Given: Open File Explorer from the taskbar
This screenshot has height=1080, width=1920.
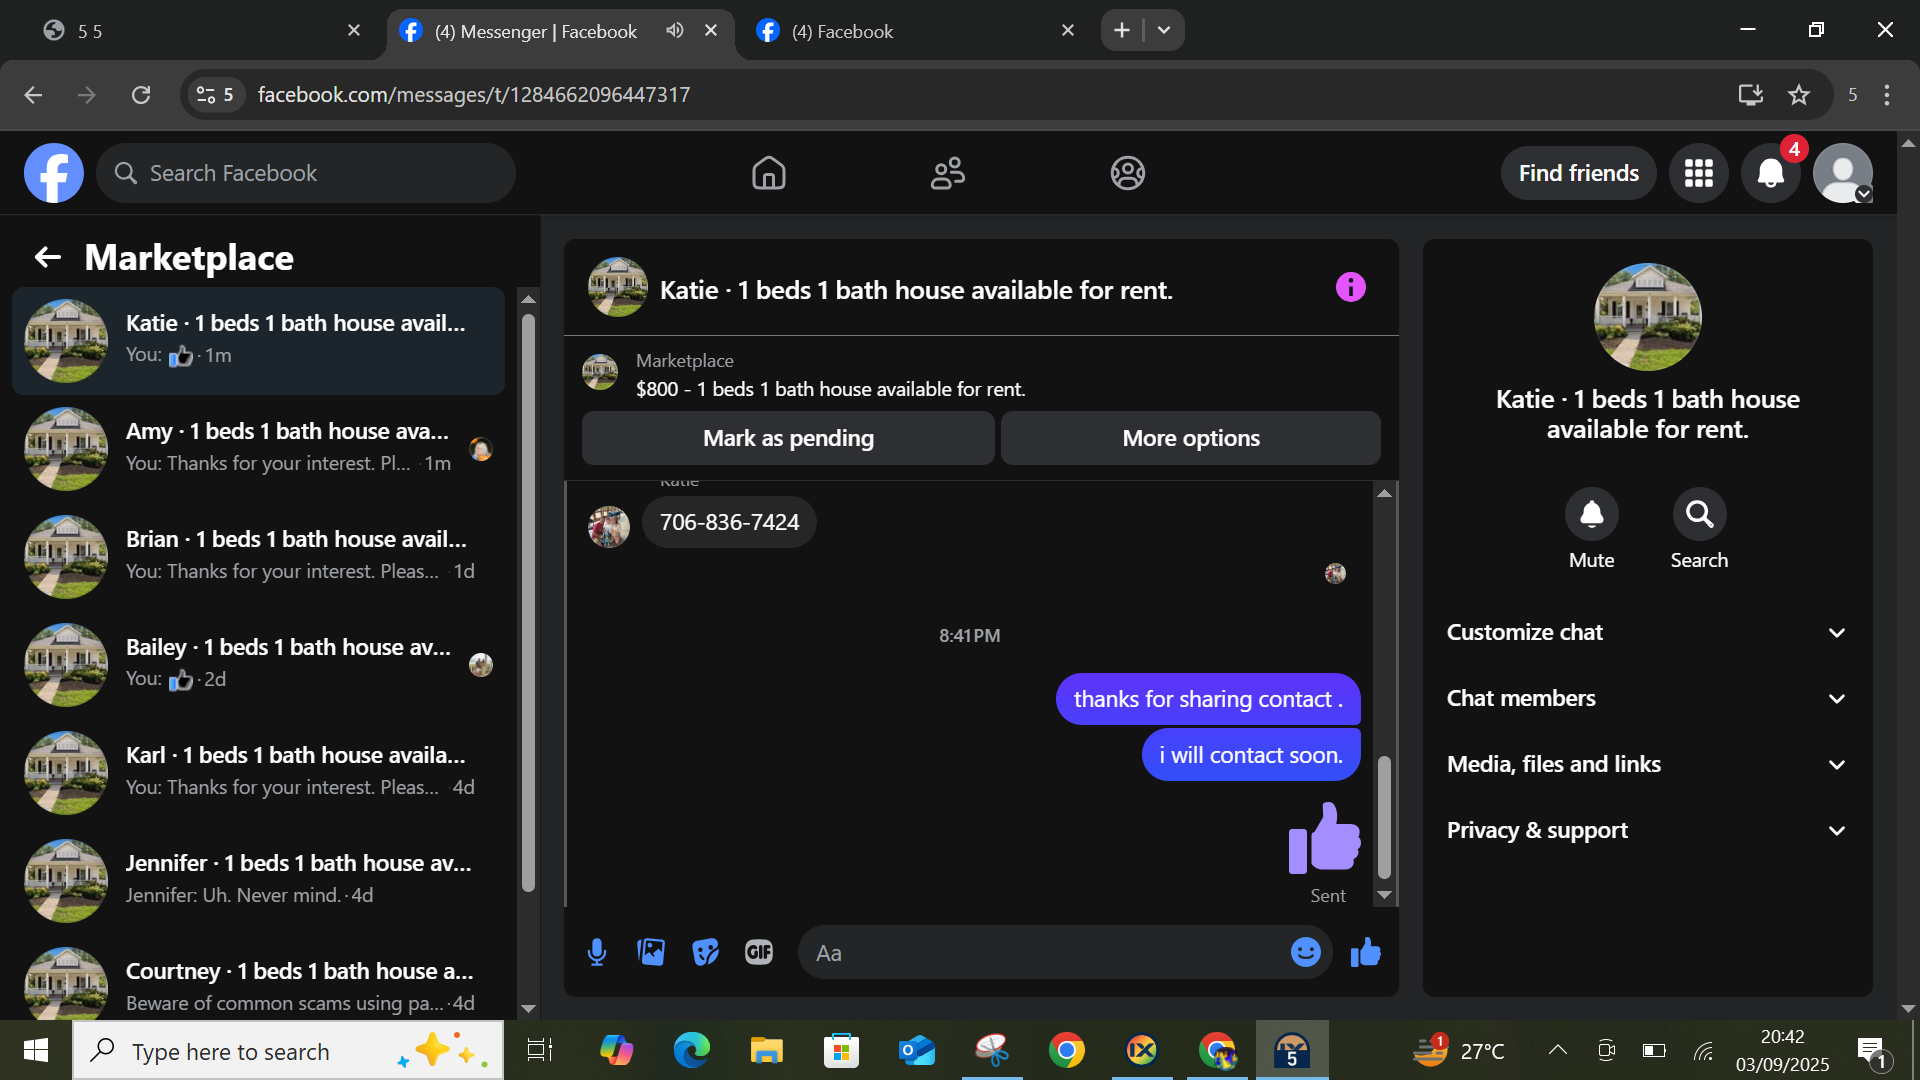Looking at the screenshot, I should (x=766, y=1050).
